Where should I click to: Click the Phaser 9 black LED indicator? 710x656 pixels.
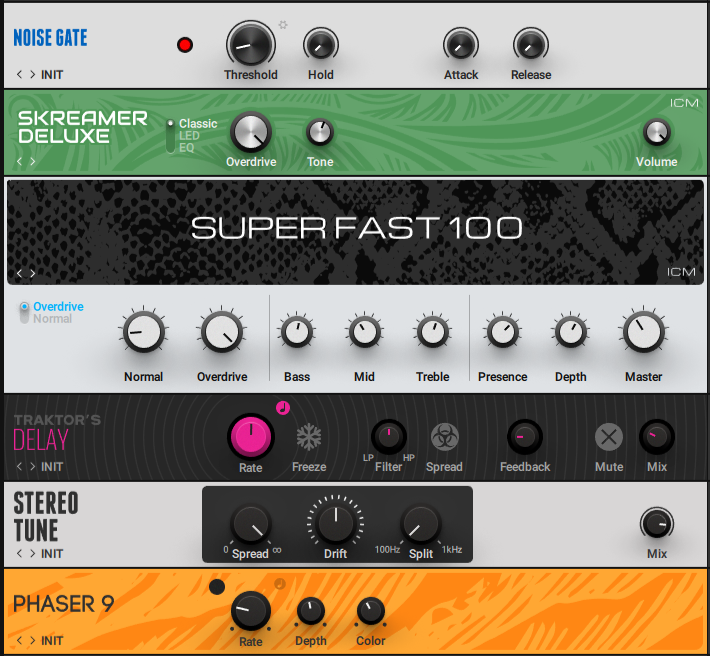click(x=217, y=587)
